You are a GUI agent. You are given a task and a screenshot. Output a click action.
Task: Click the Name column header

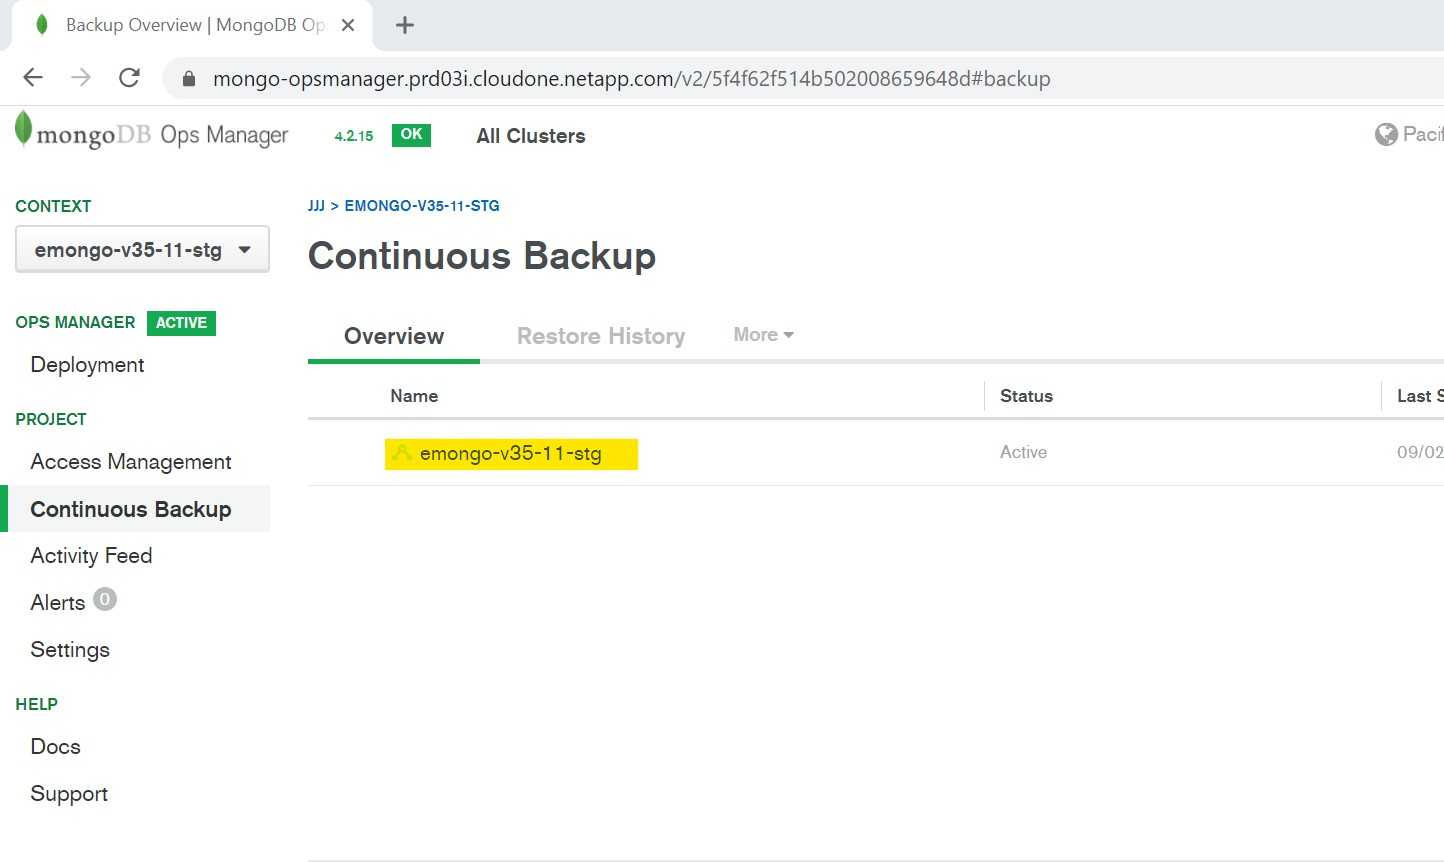[x=414, y=396]
